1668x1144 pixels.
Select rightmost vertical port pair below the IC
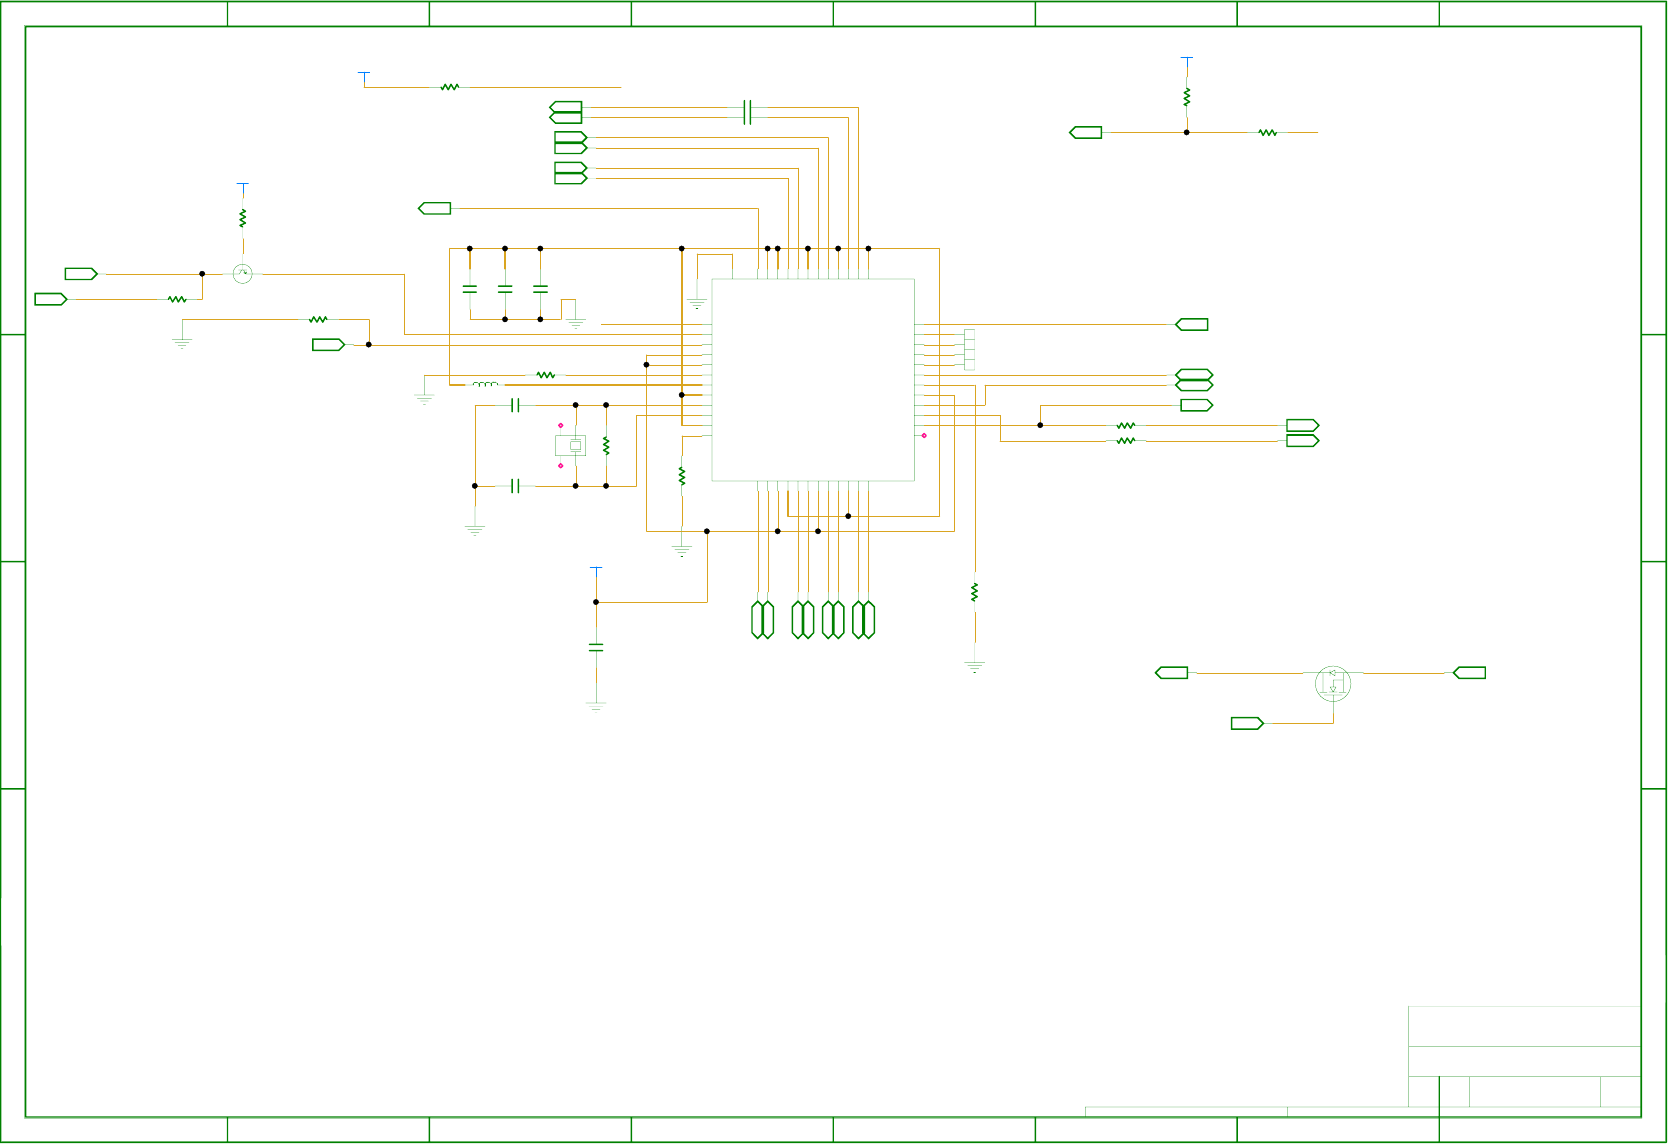pyautogui.click(x=864, y=620)
